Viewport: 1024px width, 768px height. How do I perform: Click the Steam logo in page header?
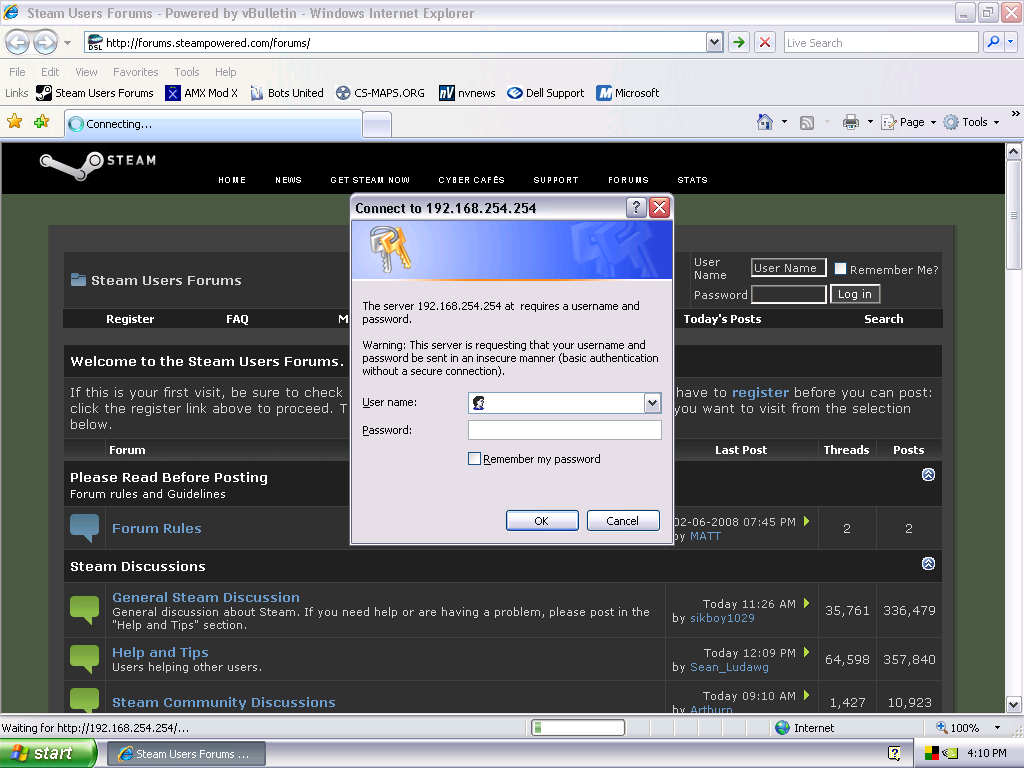pos(98,165)
